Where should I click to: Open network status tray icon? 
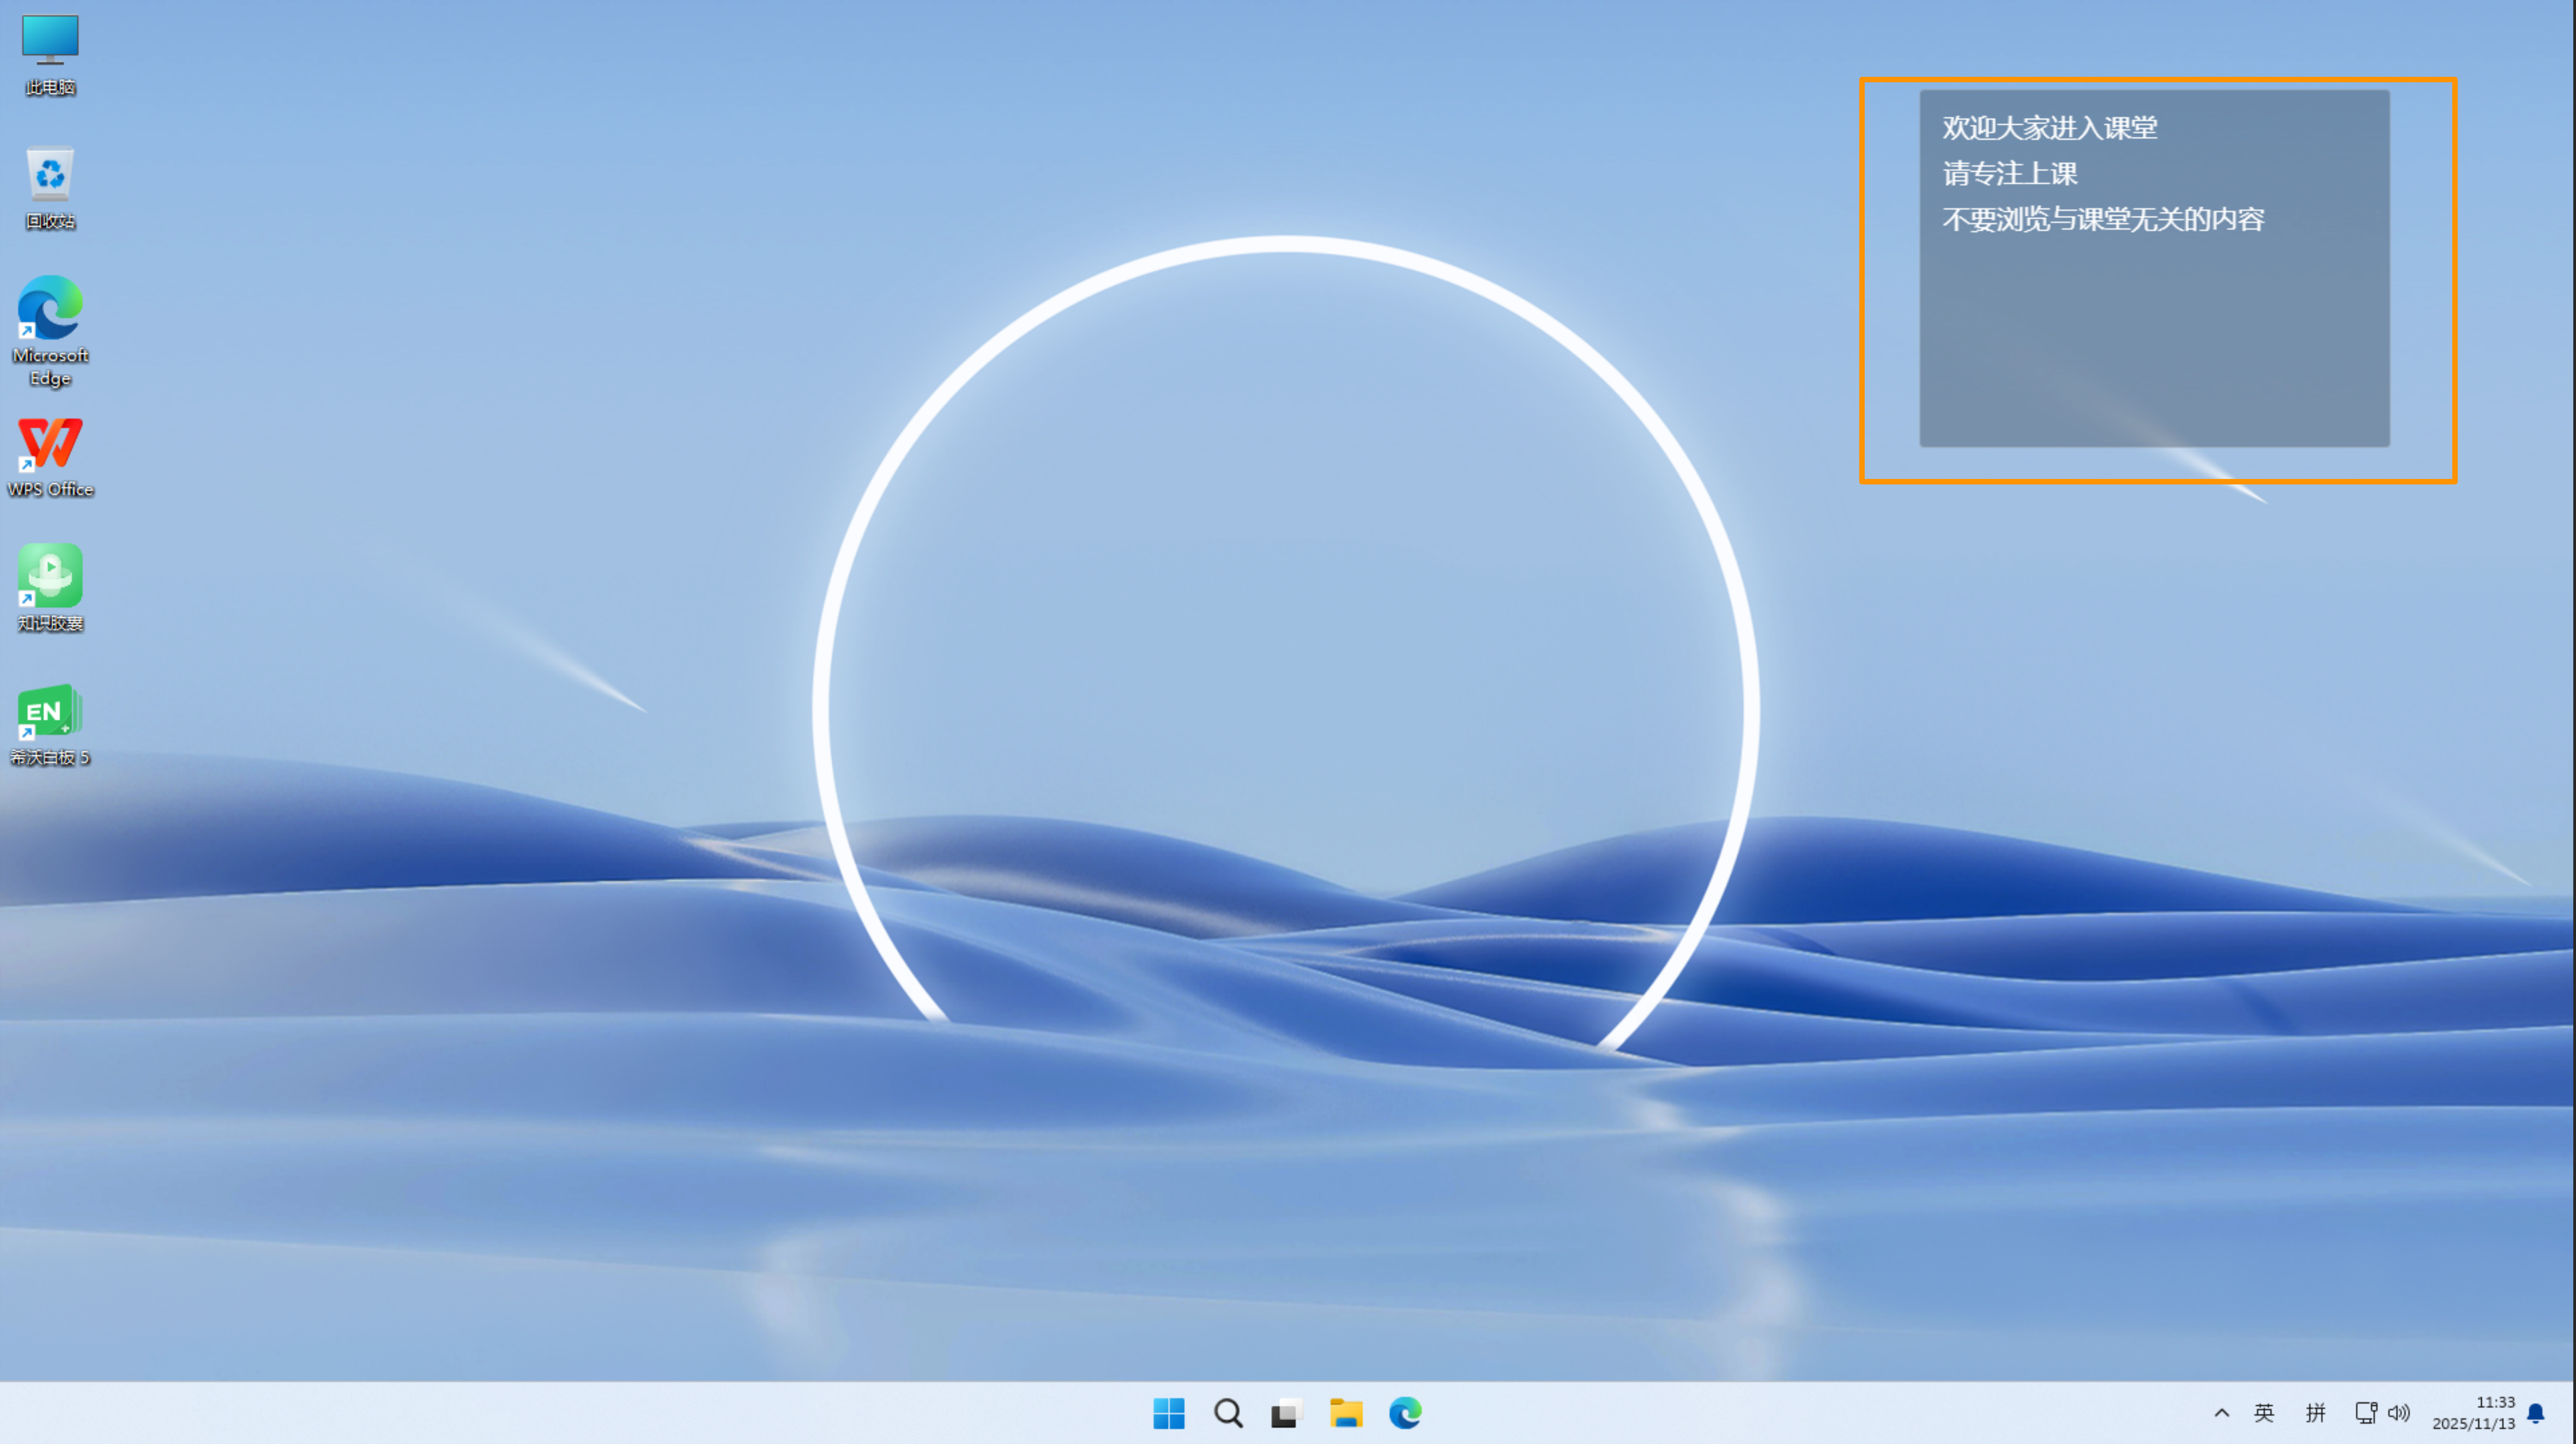[2365, 1413]
